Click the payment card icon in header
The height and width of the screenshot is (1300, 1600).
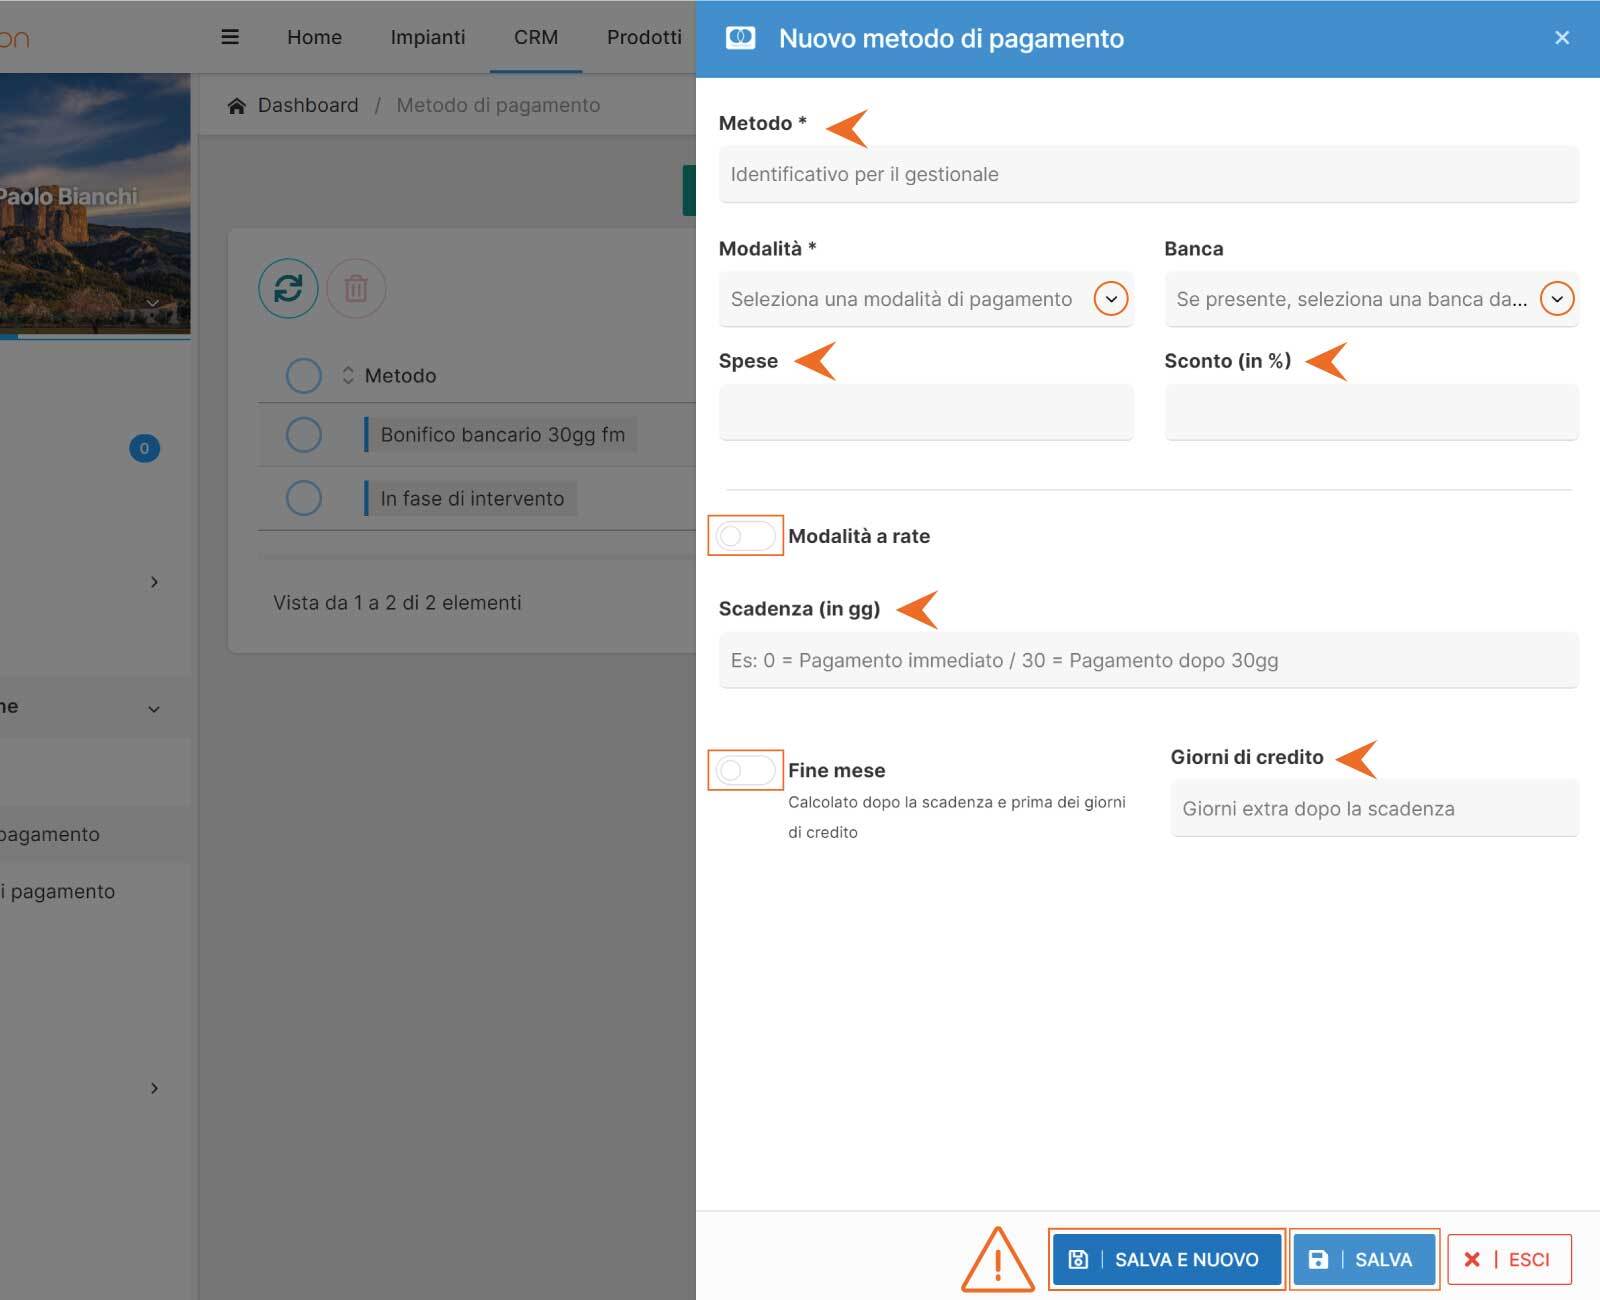740,38
